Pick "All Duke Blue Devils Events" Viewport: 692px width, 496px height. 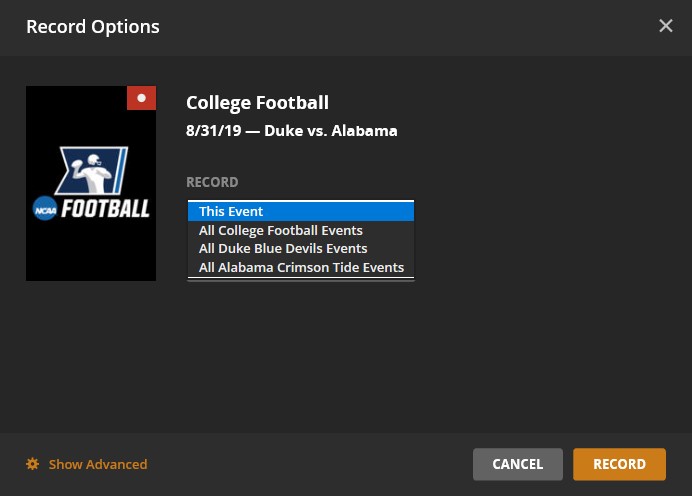(x=300, y=249)
